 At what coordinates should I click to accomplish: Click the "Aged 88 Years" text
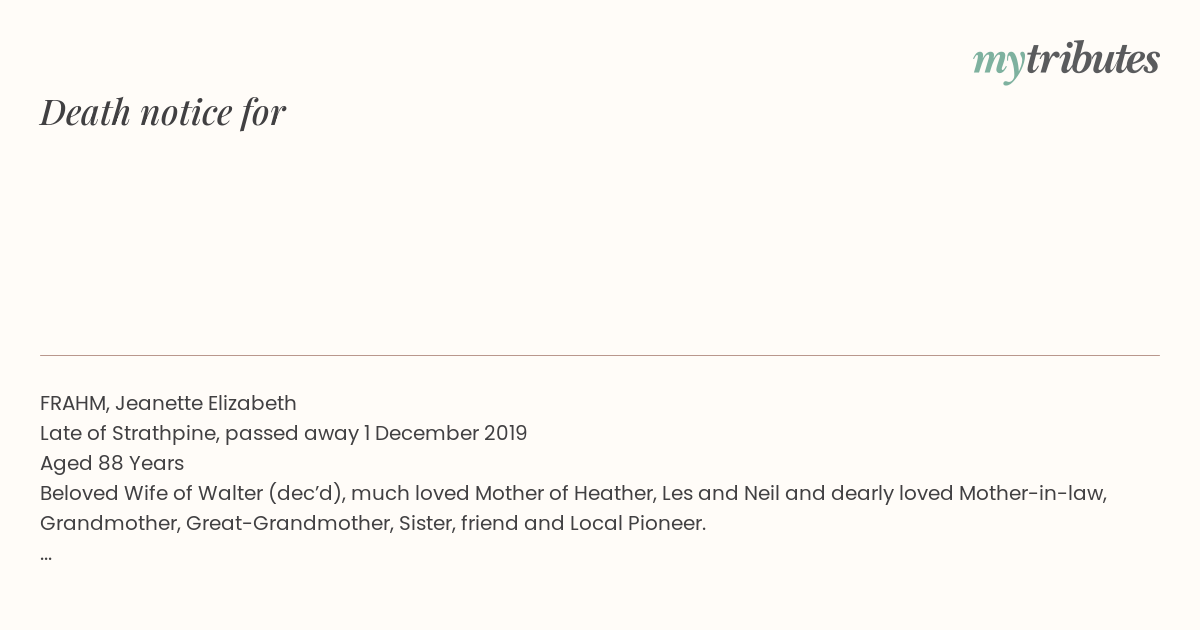112,463
